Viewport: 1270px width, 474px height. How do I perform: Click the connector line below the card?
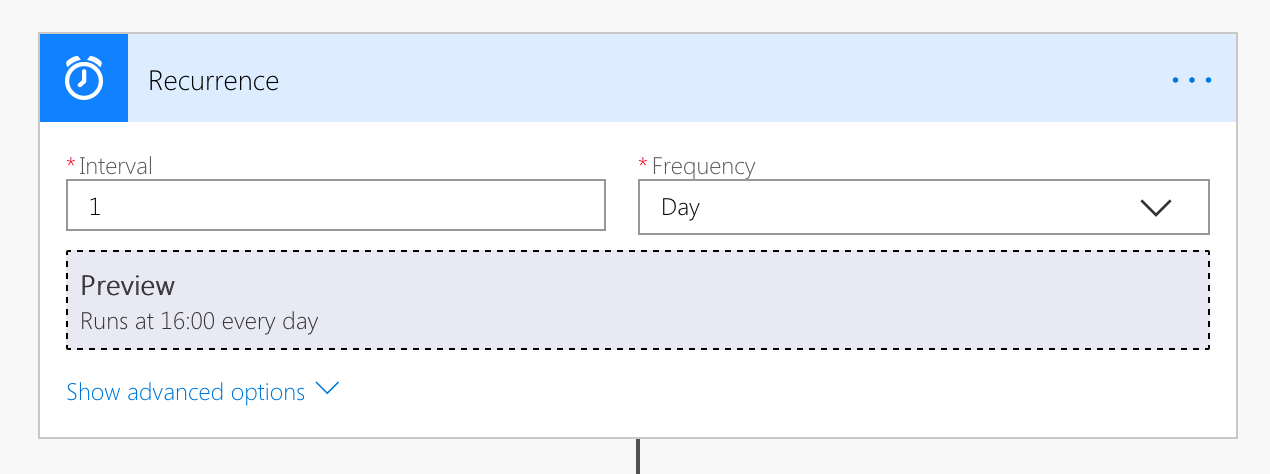coord(637,456)
